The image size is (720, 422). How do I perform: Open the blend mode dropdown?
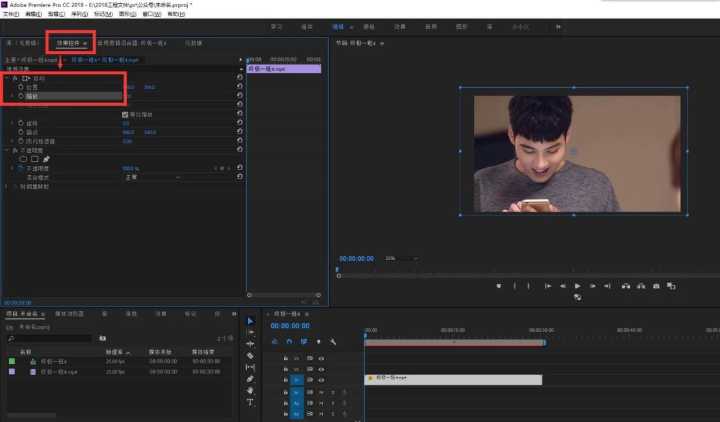pyautogui.click(x=150, y=177)
